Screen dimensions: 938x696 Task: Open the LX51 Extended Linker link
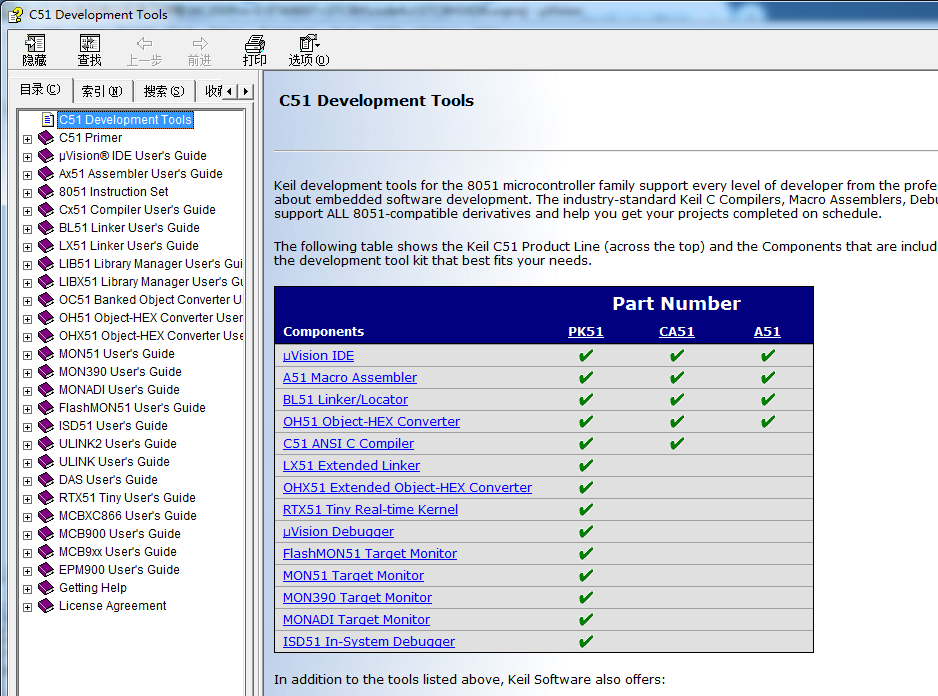click(351, 466)
